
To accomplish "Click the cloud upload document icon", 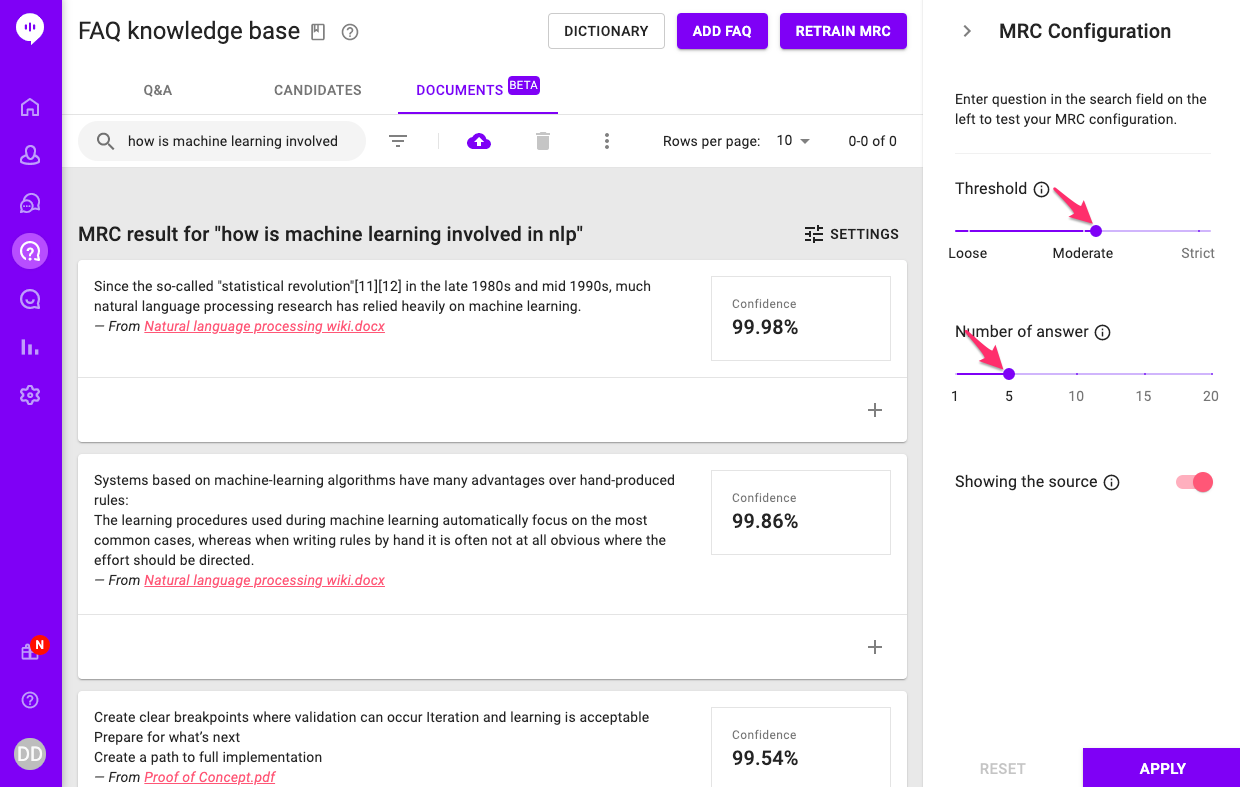I will click(x=479, y=141).
